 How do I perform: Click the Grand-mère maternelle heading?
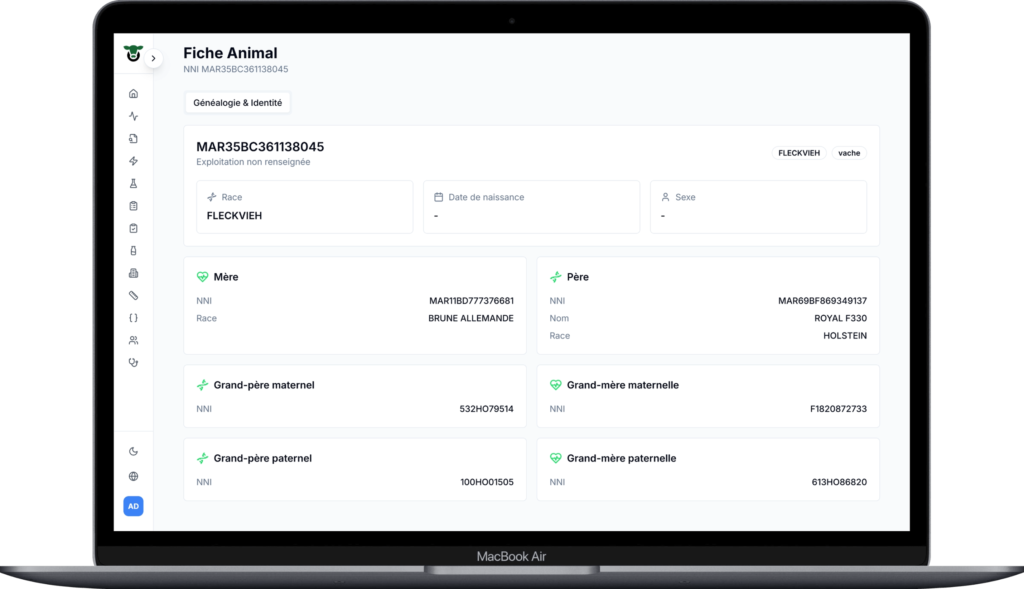tap(623, 385)
